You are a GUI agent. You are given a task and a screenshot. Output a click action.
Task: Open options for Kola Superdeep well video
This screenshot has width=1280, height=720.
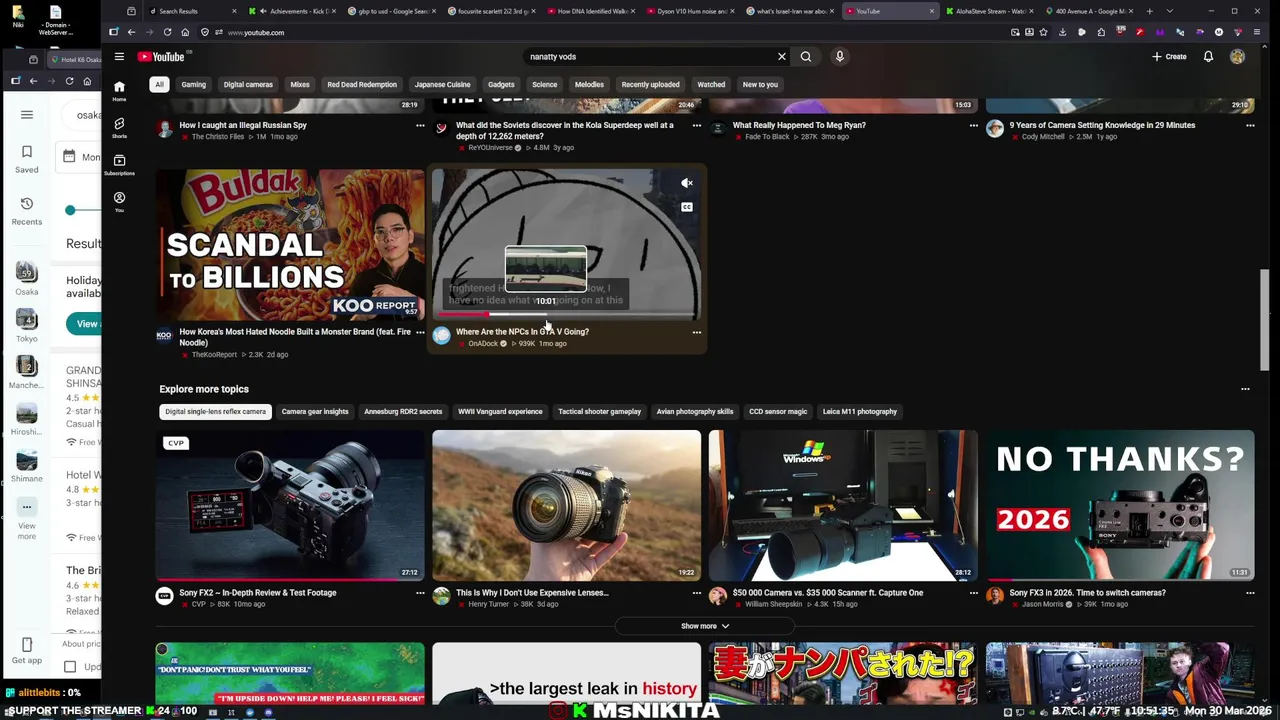click(697, 126)
